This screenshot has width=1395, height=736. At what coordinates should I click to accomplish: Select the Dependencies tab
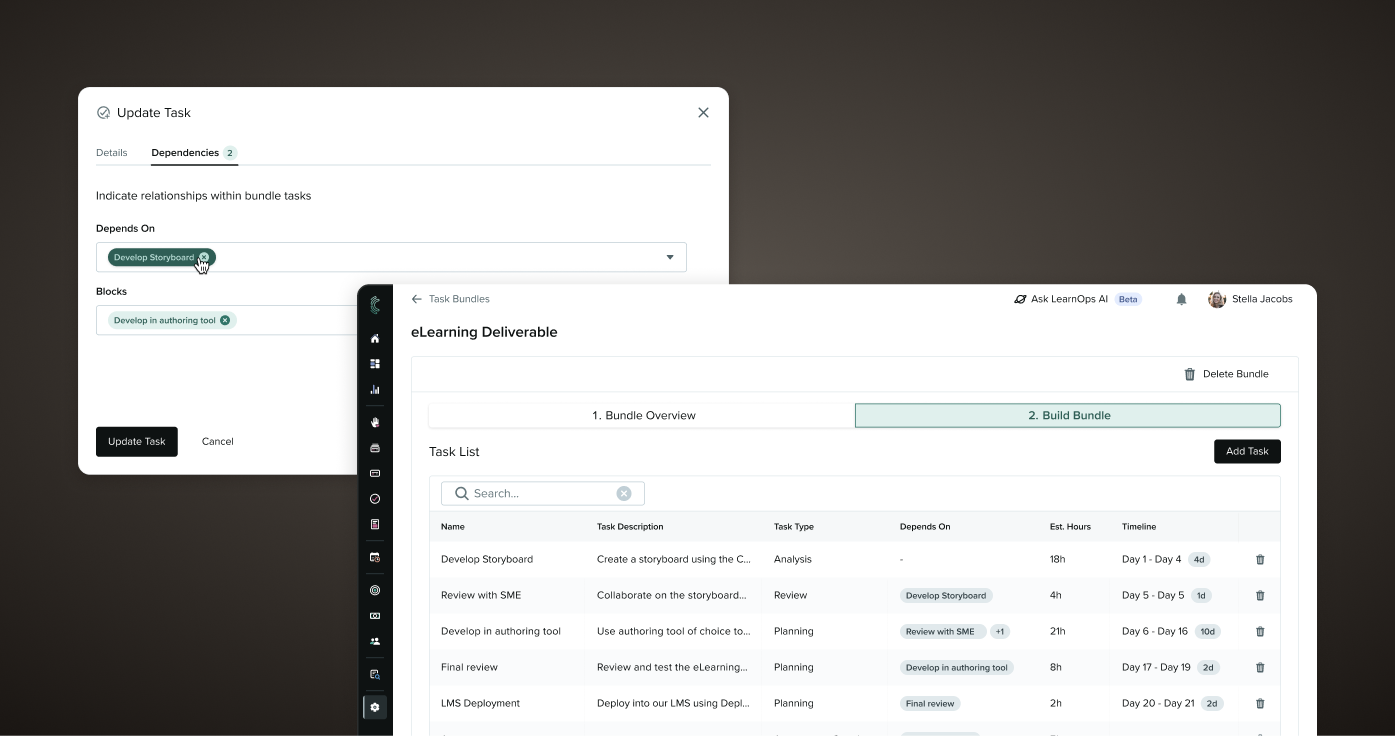[194, 153]
